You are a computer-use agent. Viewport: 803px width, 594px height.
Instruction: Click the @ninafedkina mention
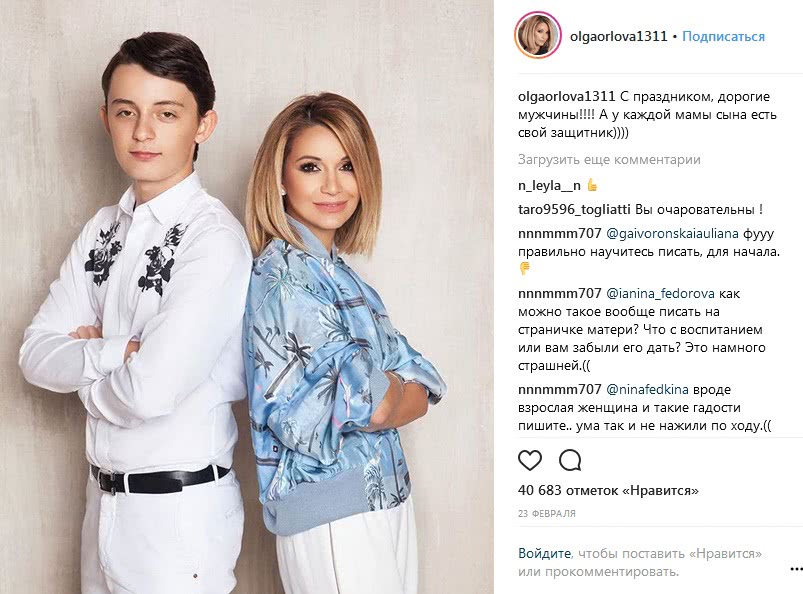(647, 389)
